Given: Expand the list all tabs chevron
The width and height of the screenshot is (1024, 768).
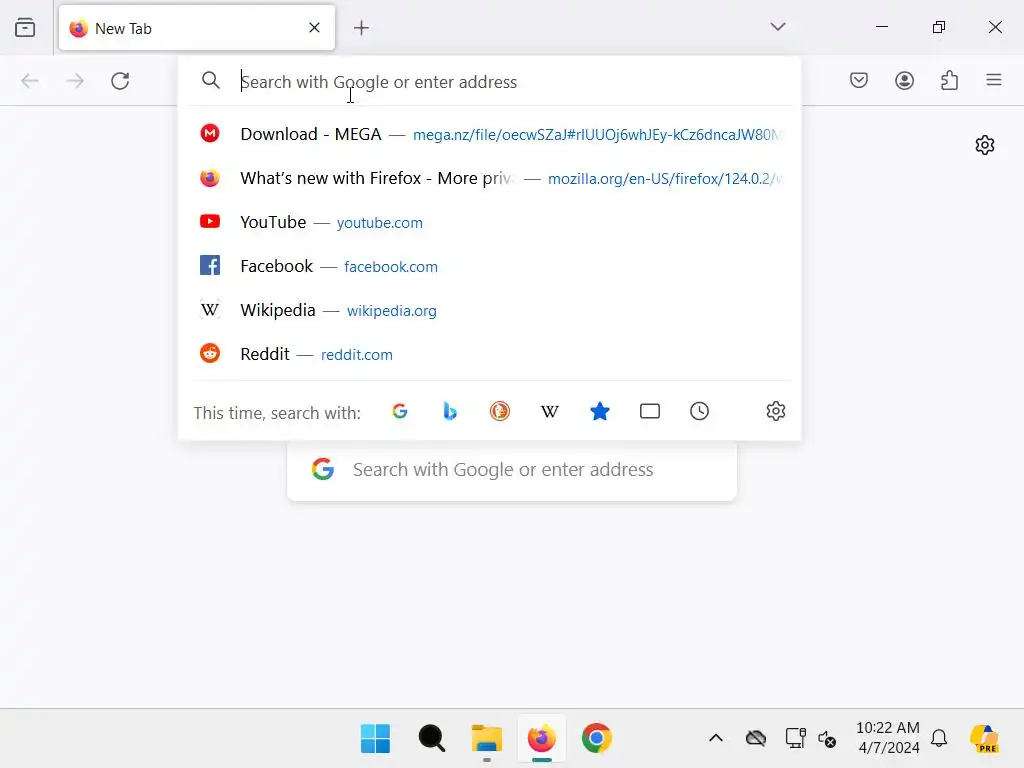Looking at the screenshot, I should tap(778, 27).
